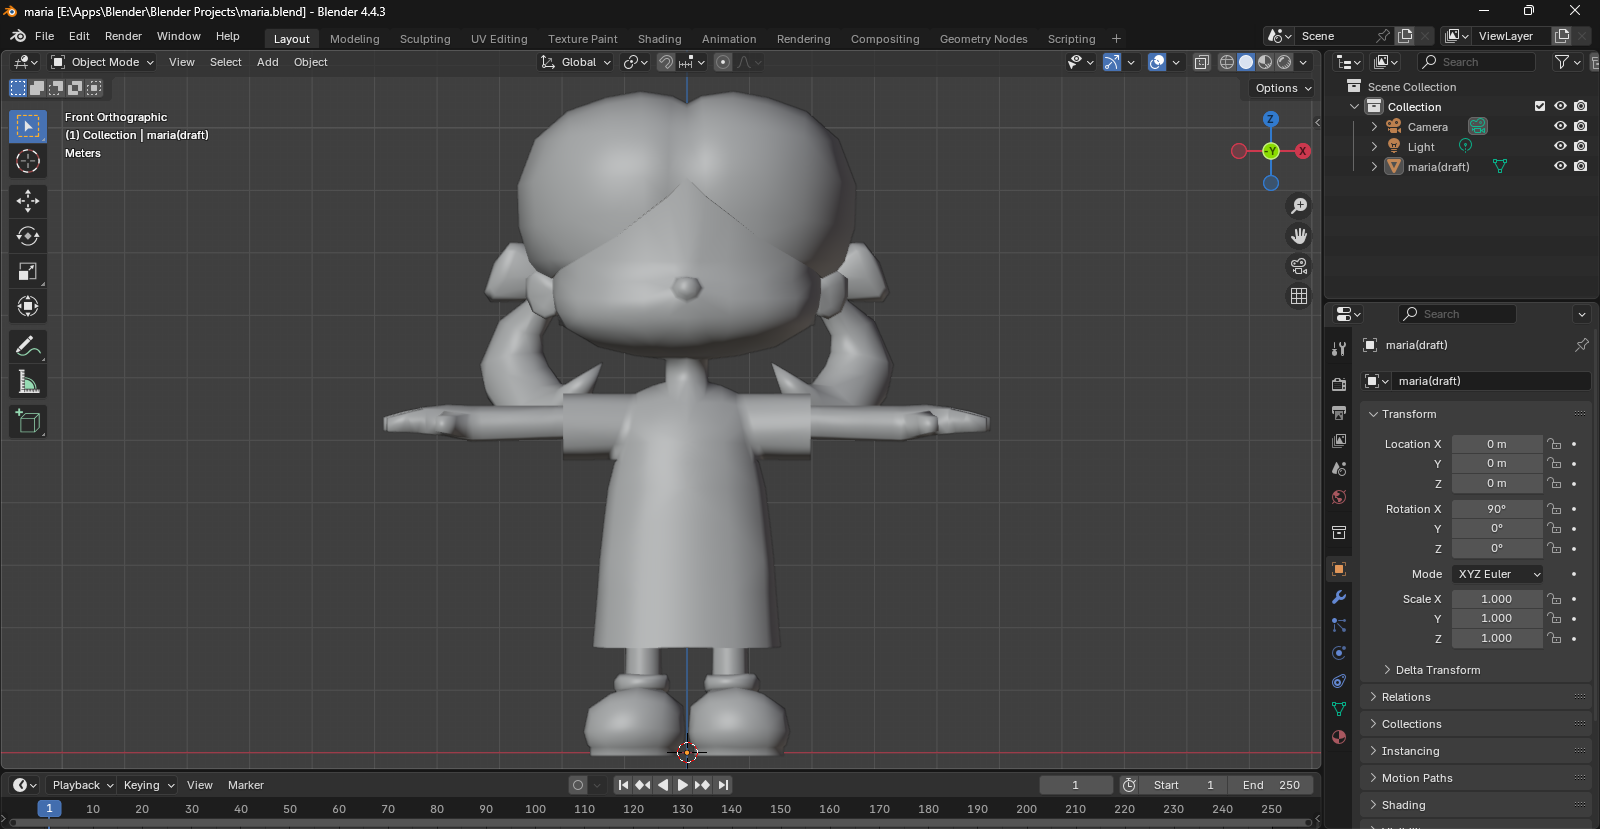Toggle proportional editing button

pos(723,62)
